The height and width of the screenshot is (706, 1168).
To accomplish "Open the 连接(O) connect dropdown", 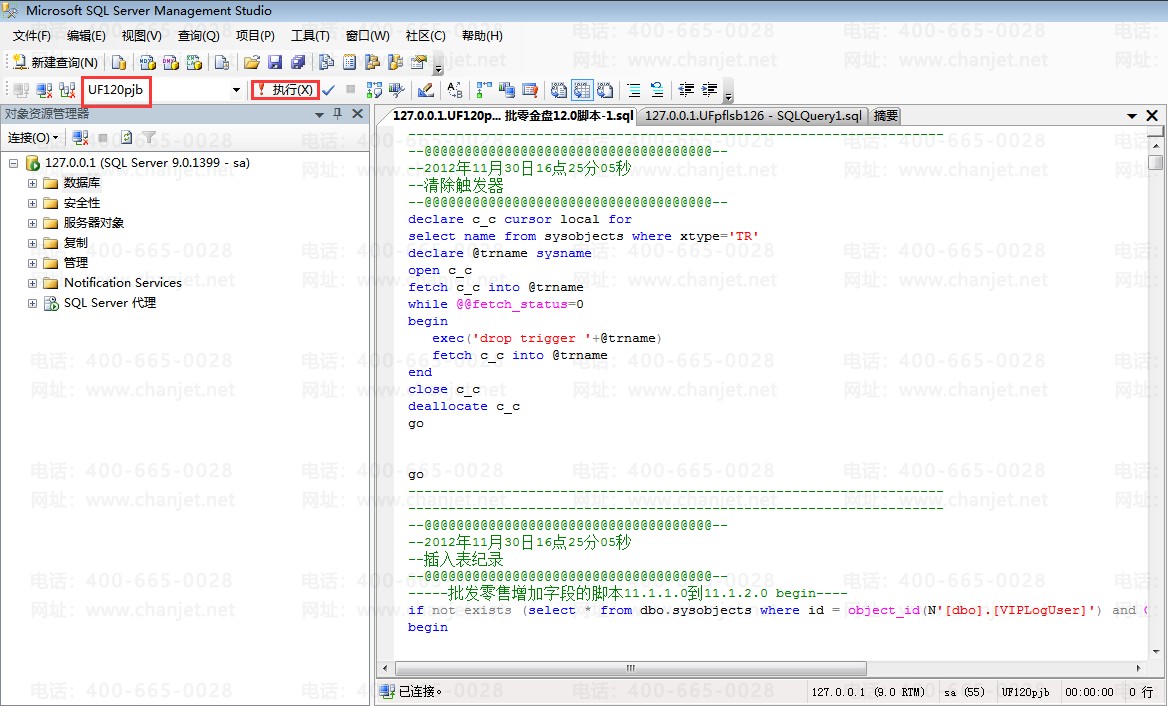I will click(x=33, y=137).
